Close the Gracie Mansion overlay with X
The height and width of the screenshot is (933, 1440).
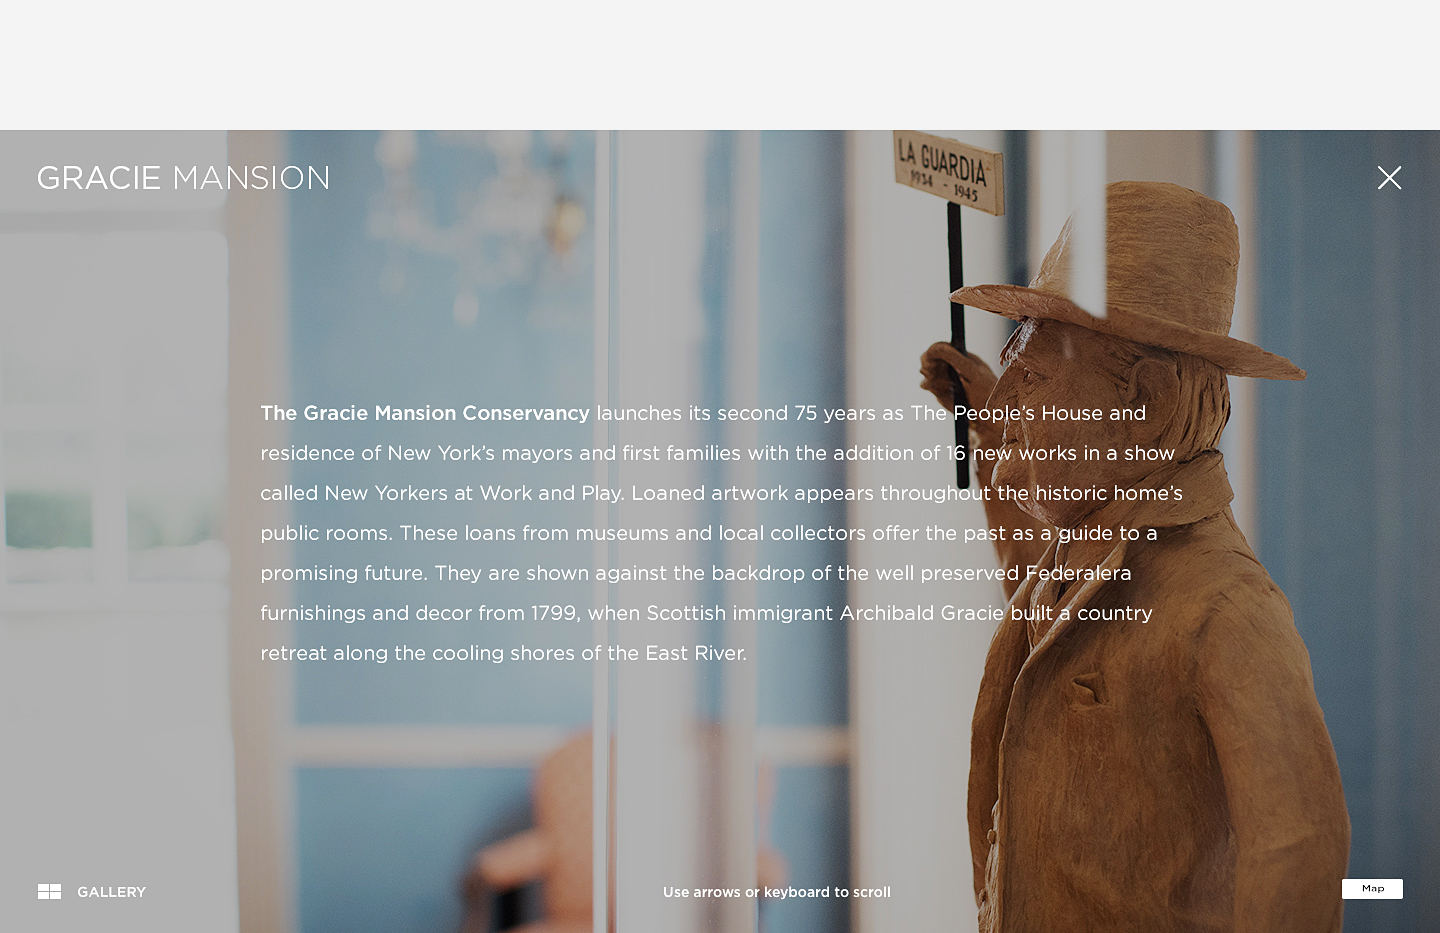pos(1389,178)
